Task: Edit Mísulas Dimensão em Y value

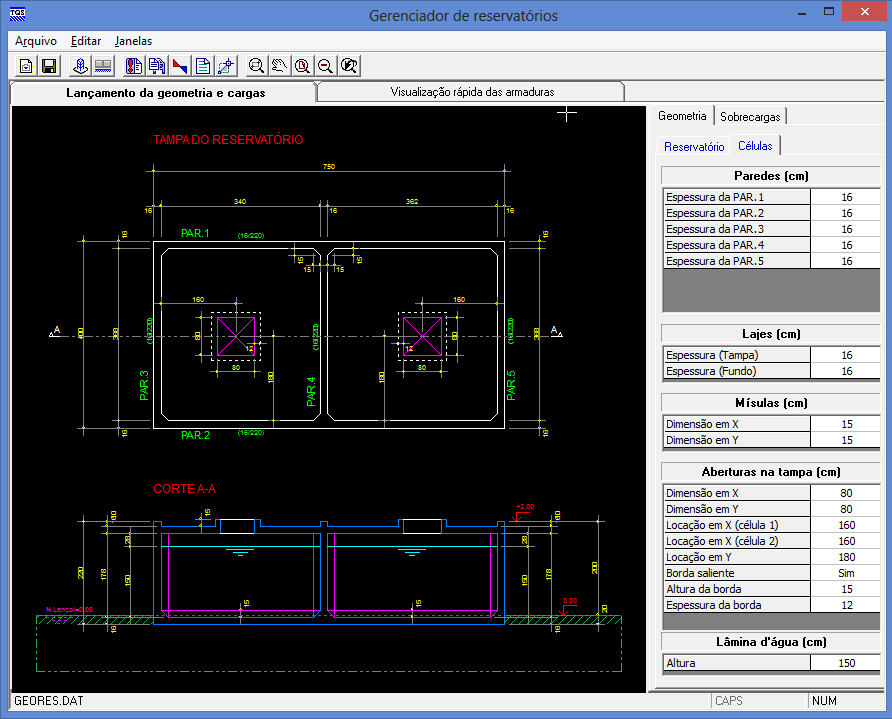Action: 846,440
